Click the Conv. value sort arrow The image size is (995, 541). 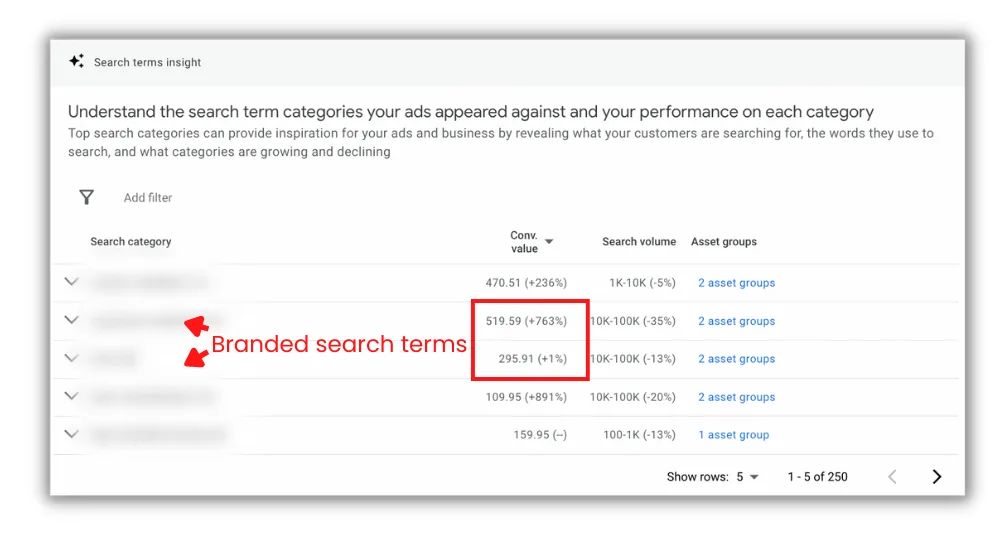[550, 242]
